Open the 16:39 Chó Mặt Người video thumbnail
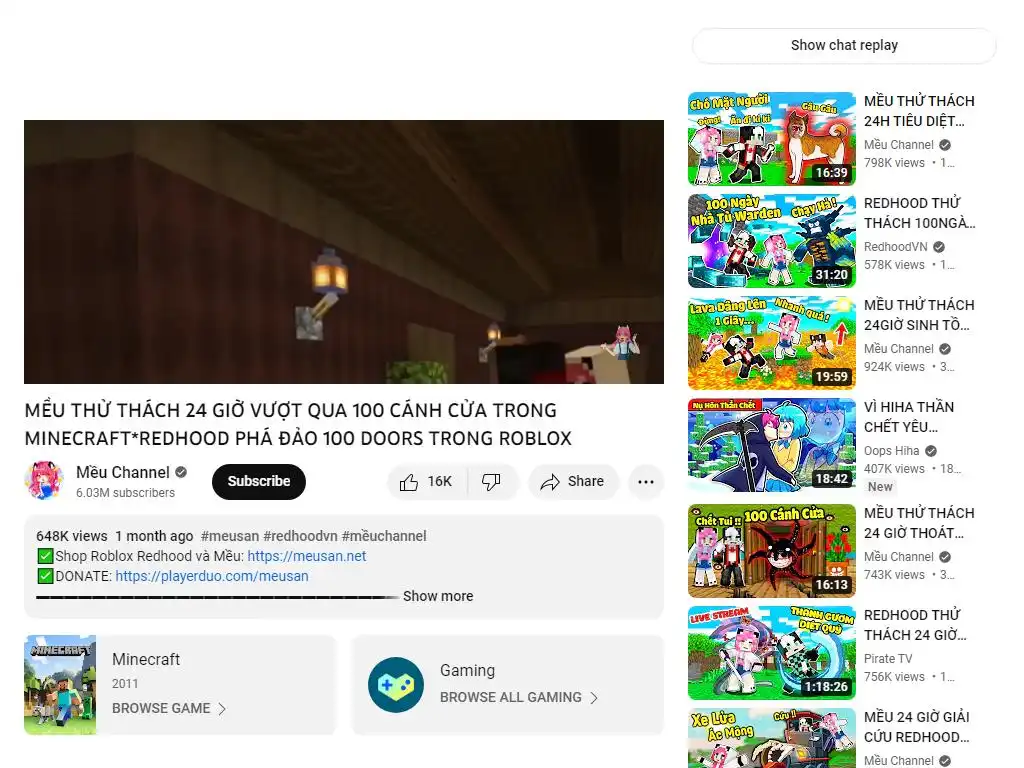The width and height of the screenshot is (1024, 768). click(772, 138)
